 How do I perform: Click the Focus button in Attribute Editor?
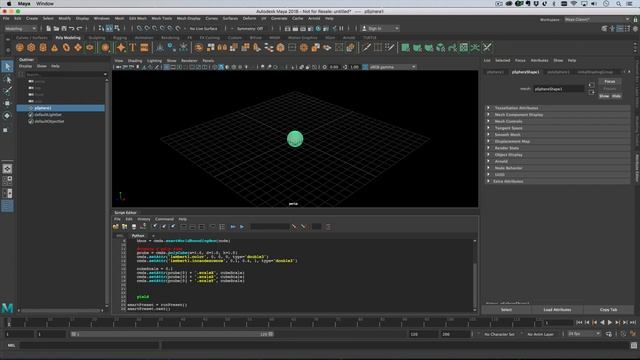pos(609,82)
